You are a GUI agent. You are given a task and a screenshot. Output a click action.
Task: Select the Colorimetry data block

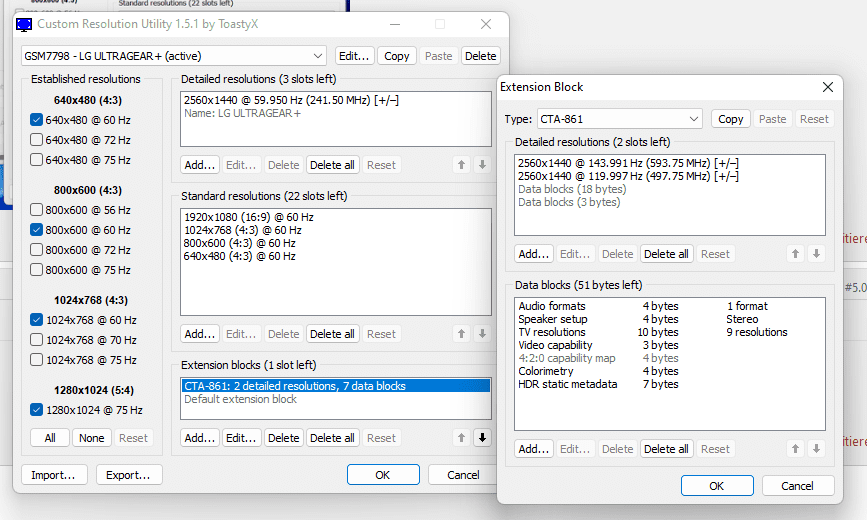point(670,371)
